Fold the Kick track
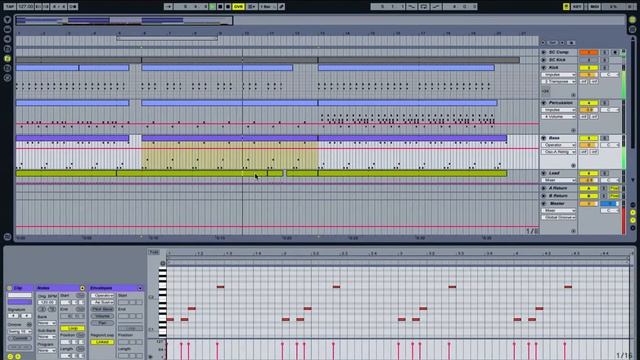Screen dimensions: 640x360 543,68
